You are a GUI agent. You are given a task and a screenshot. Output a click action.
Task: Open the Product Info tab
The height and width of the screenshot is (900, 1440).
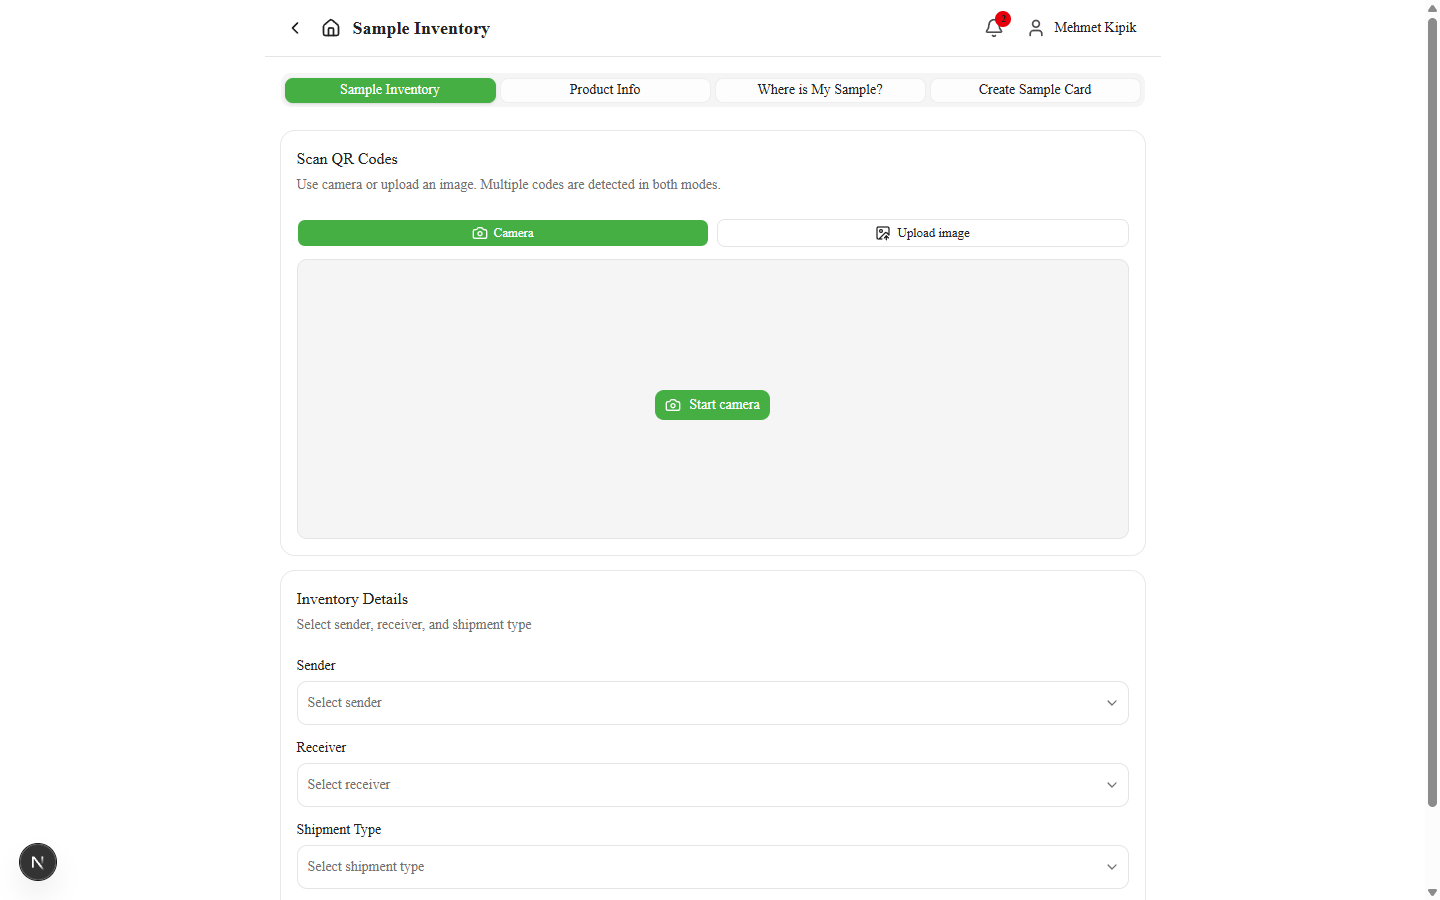pyautogui.click(x=605, y=90)
